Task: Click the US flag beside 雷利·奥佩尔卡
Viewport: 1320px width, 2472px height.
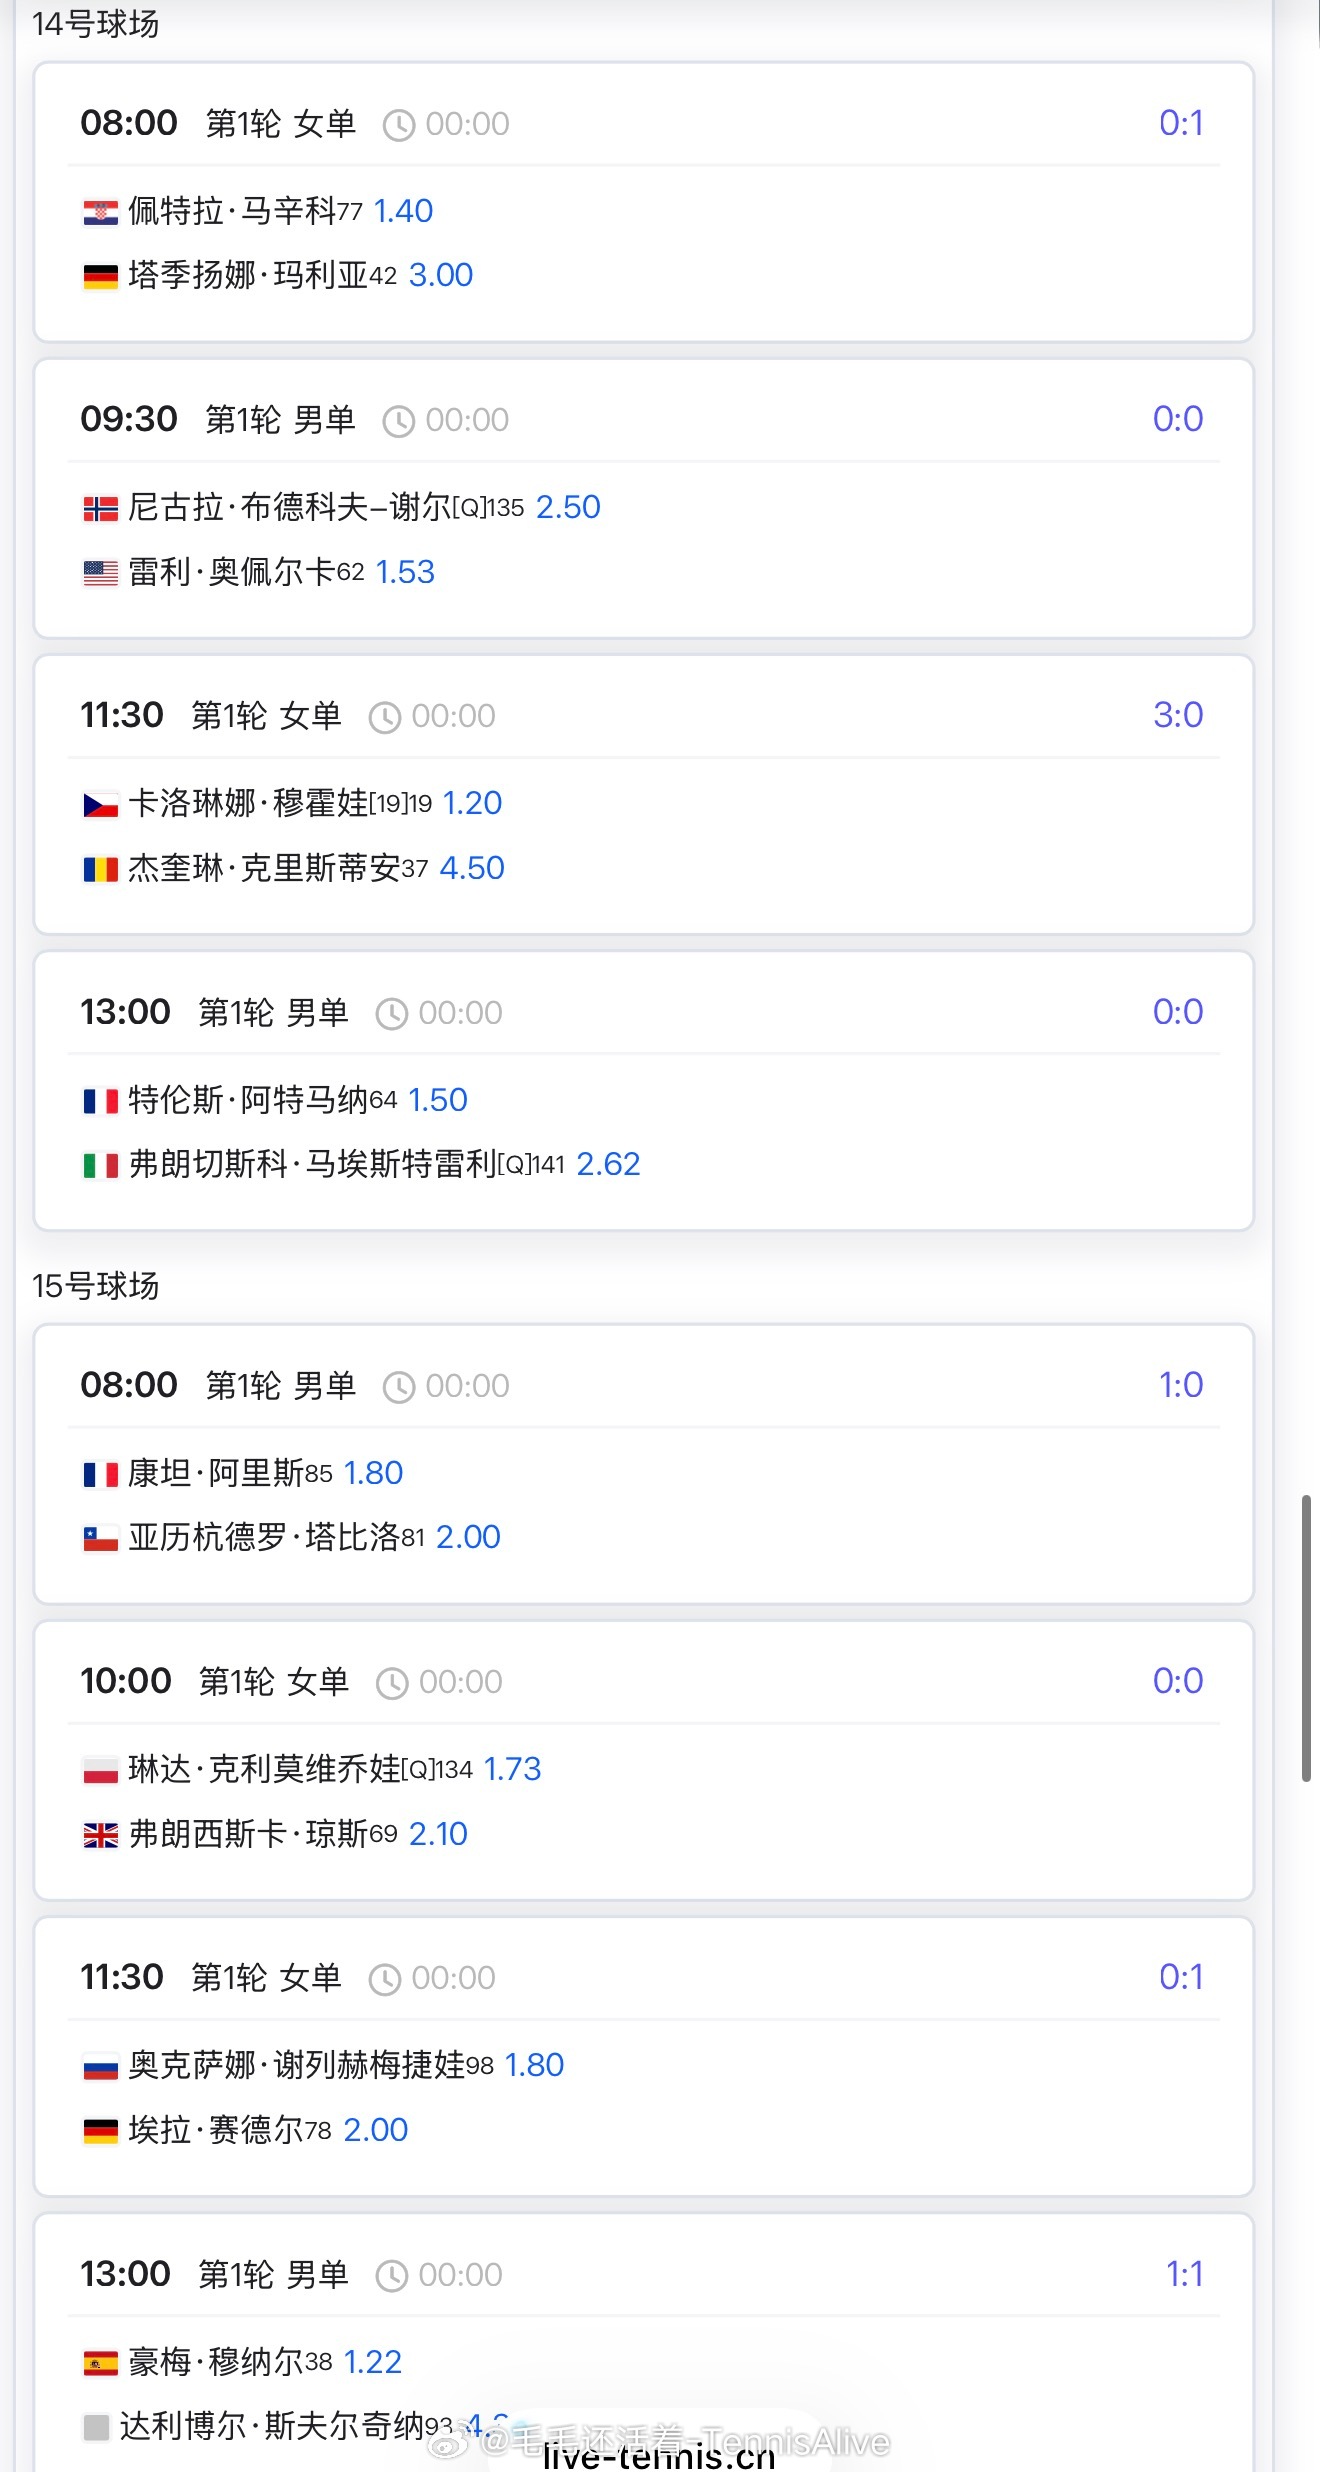Action: tap(100, 573)
